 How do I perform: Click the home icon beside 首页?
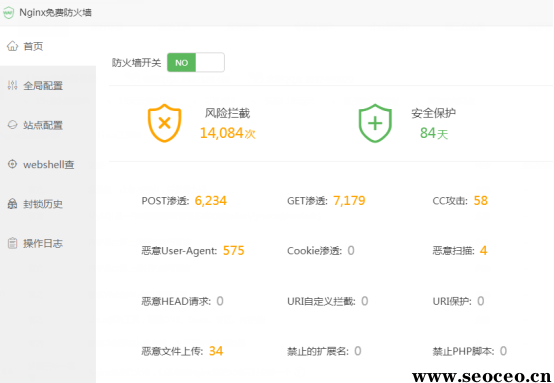[12, 46]
